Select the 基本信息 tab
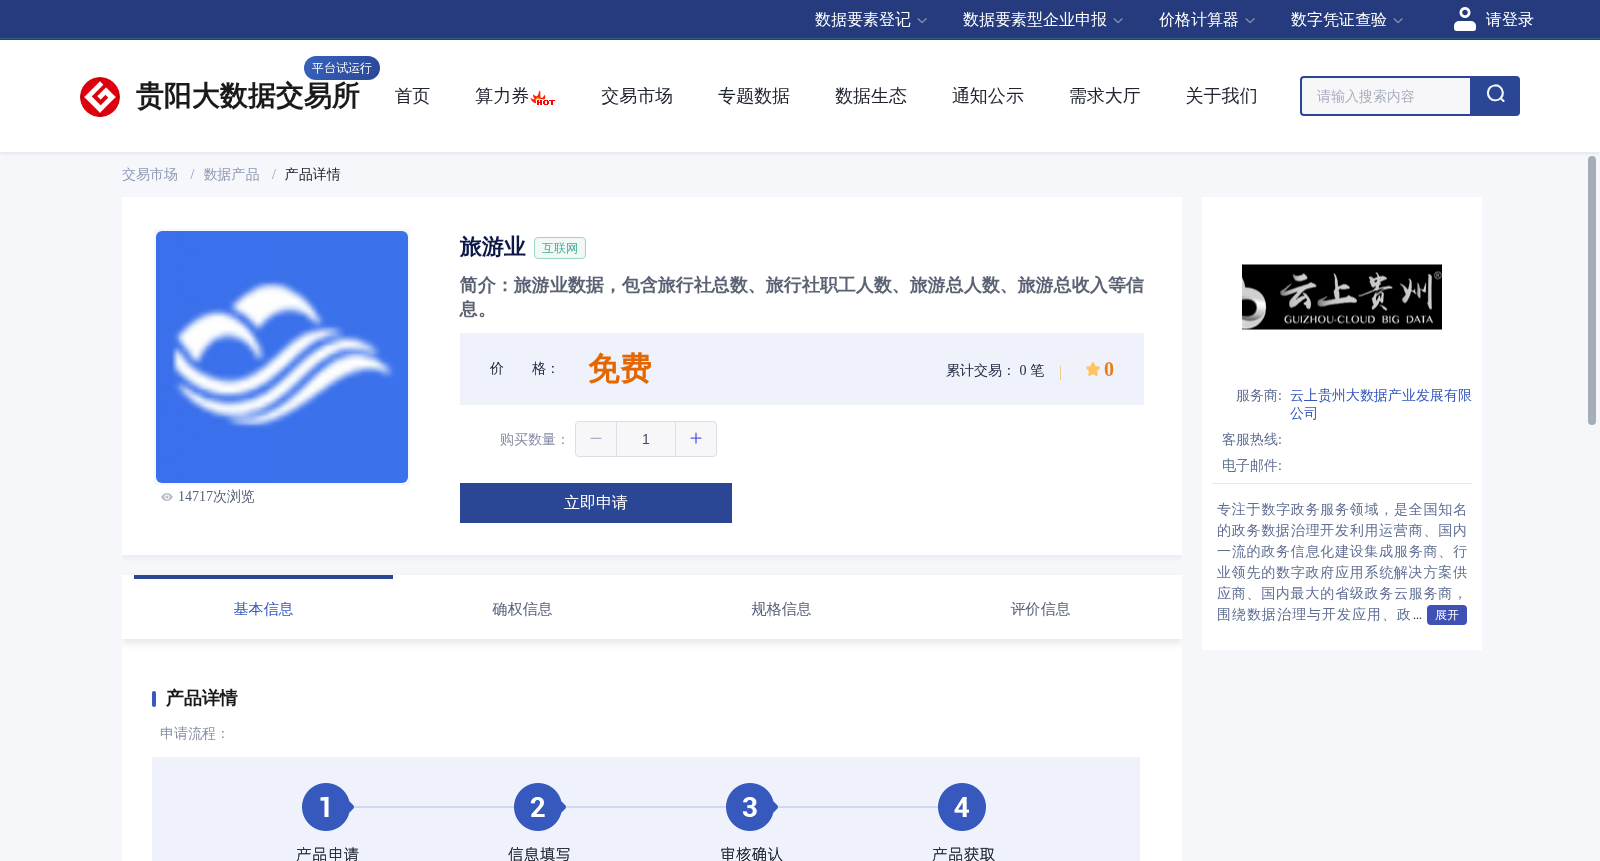The image size is (1600, 861). 263,609
